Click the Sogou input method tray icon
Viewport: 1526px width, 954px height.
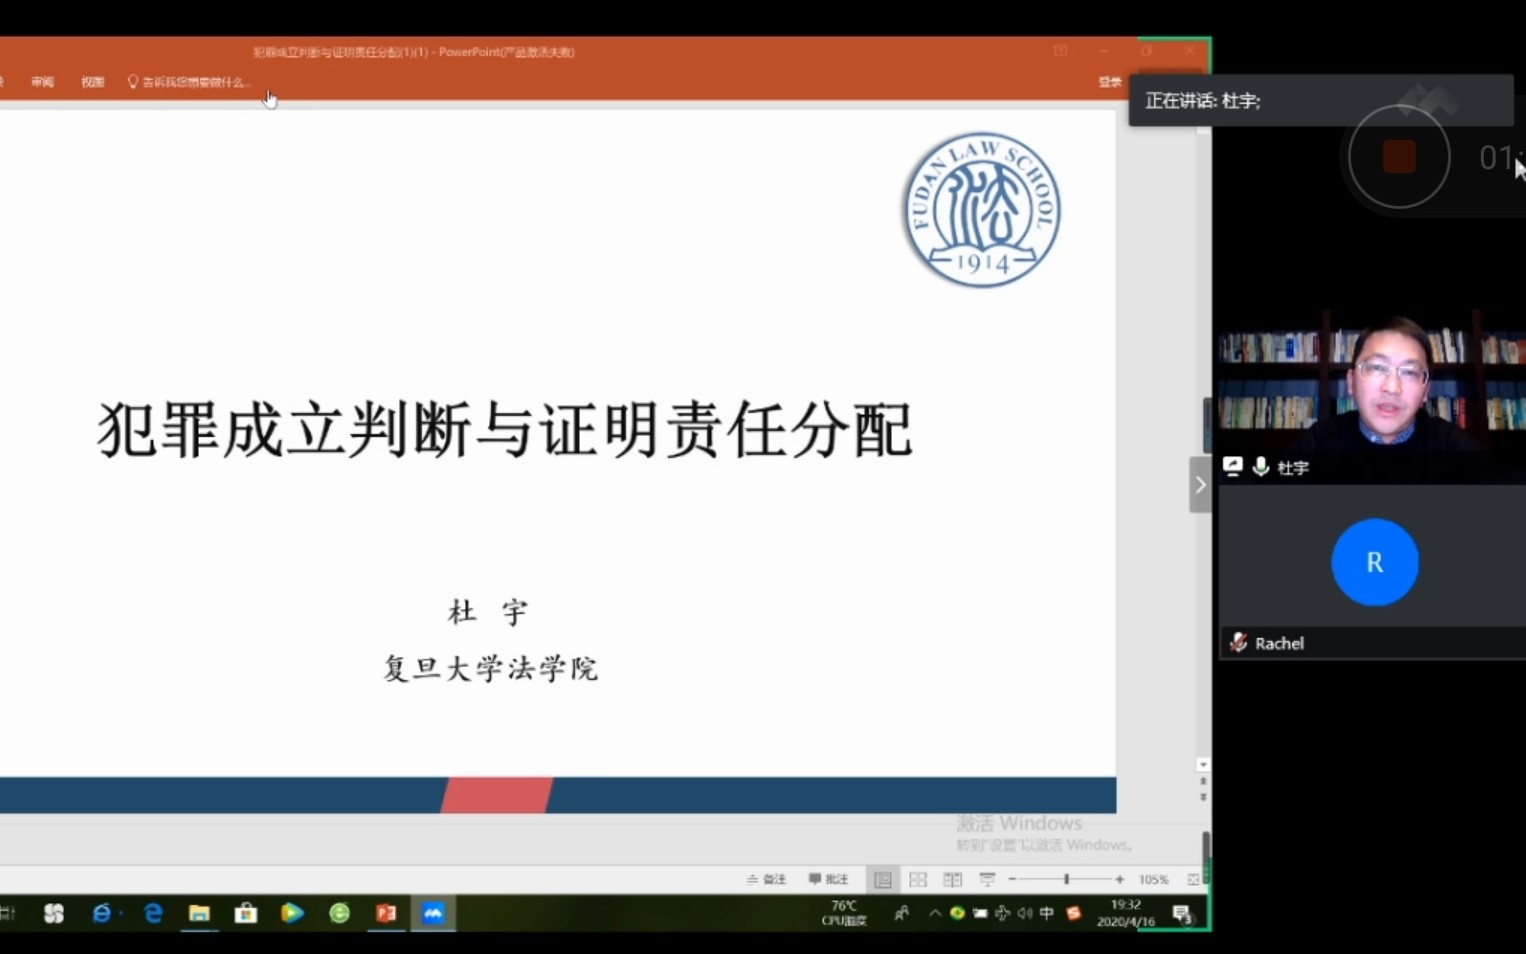point(1074,913)
